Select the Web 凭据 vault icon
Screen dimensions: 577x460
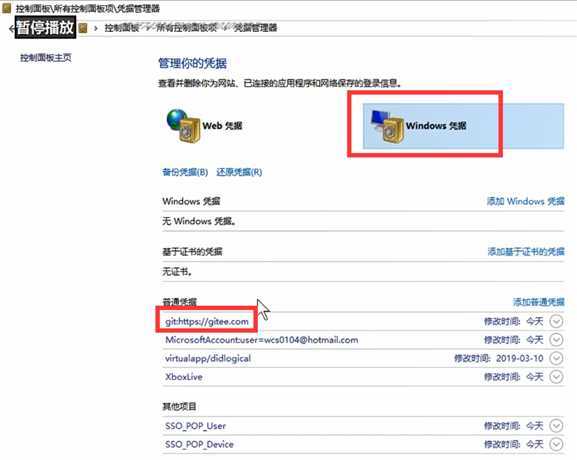(x=183, y=125)
